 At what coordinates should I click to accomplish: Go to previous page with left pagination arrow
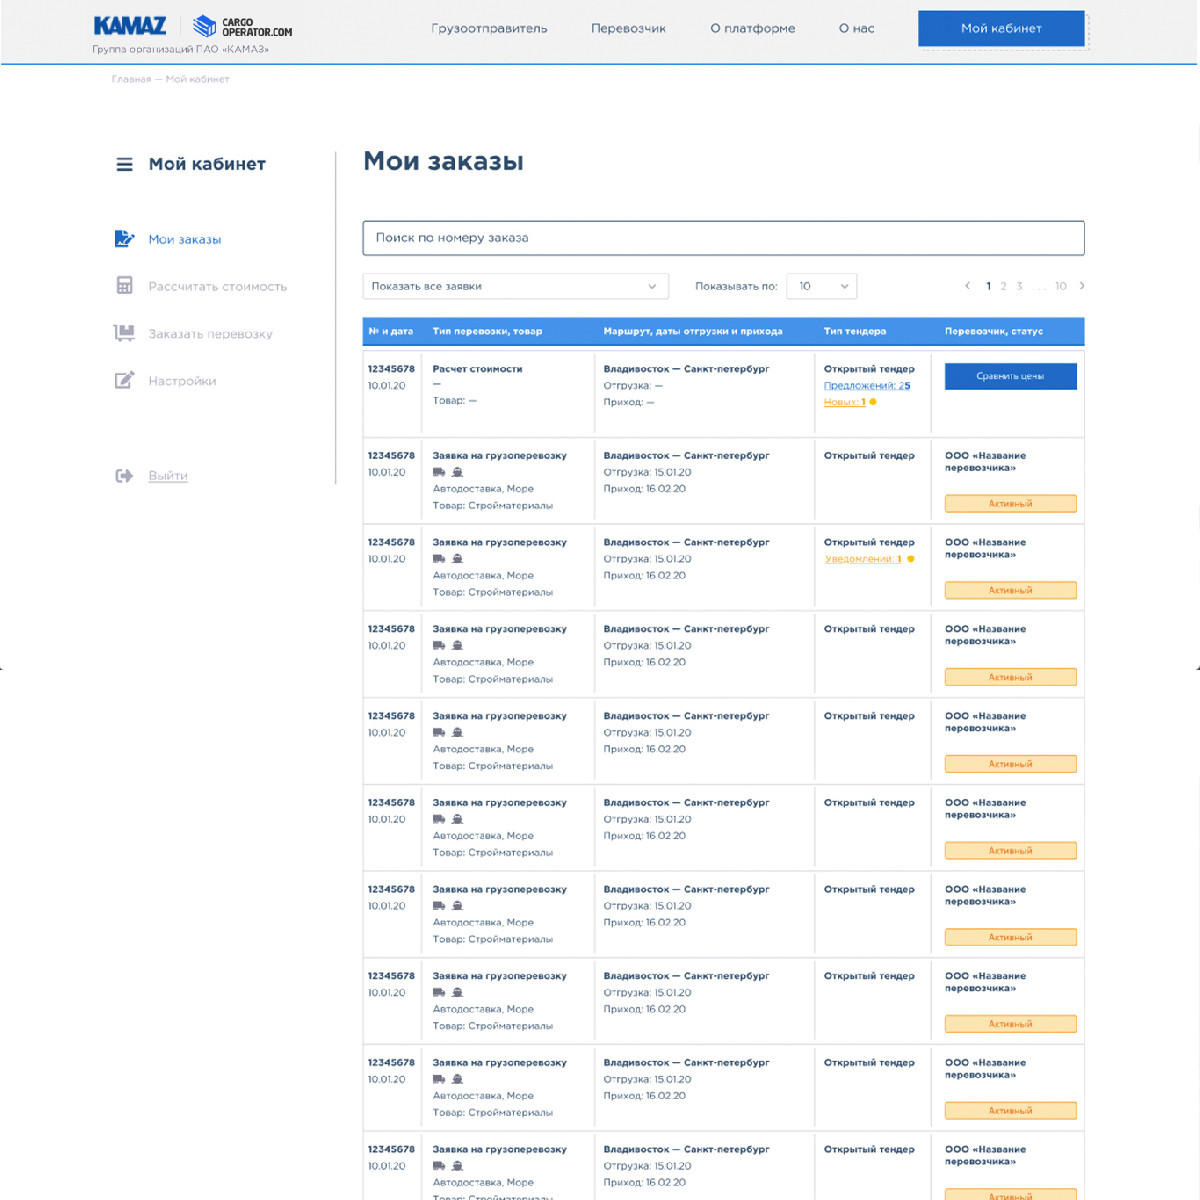click(x=967, y=286)
